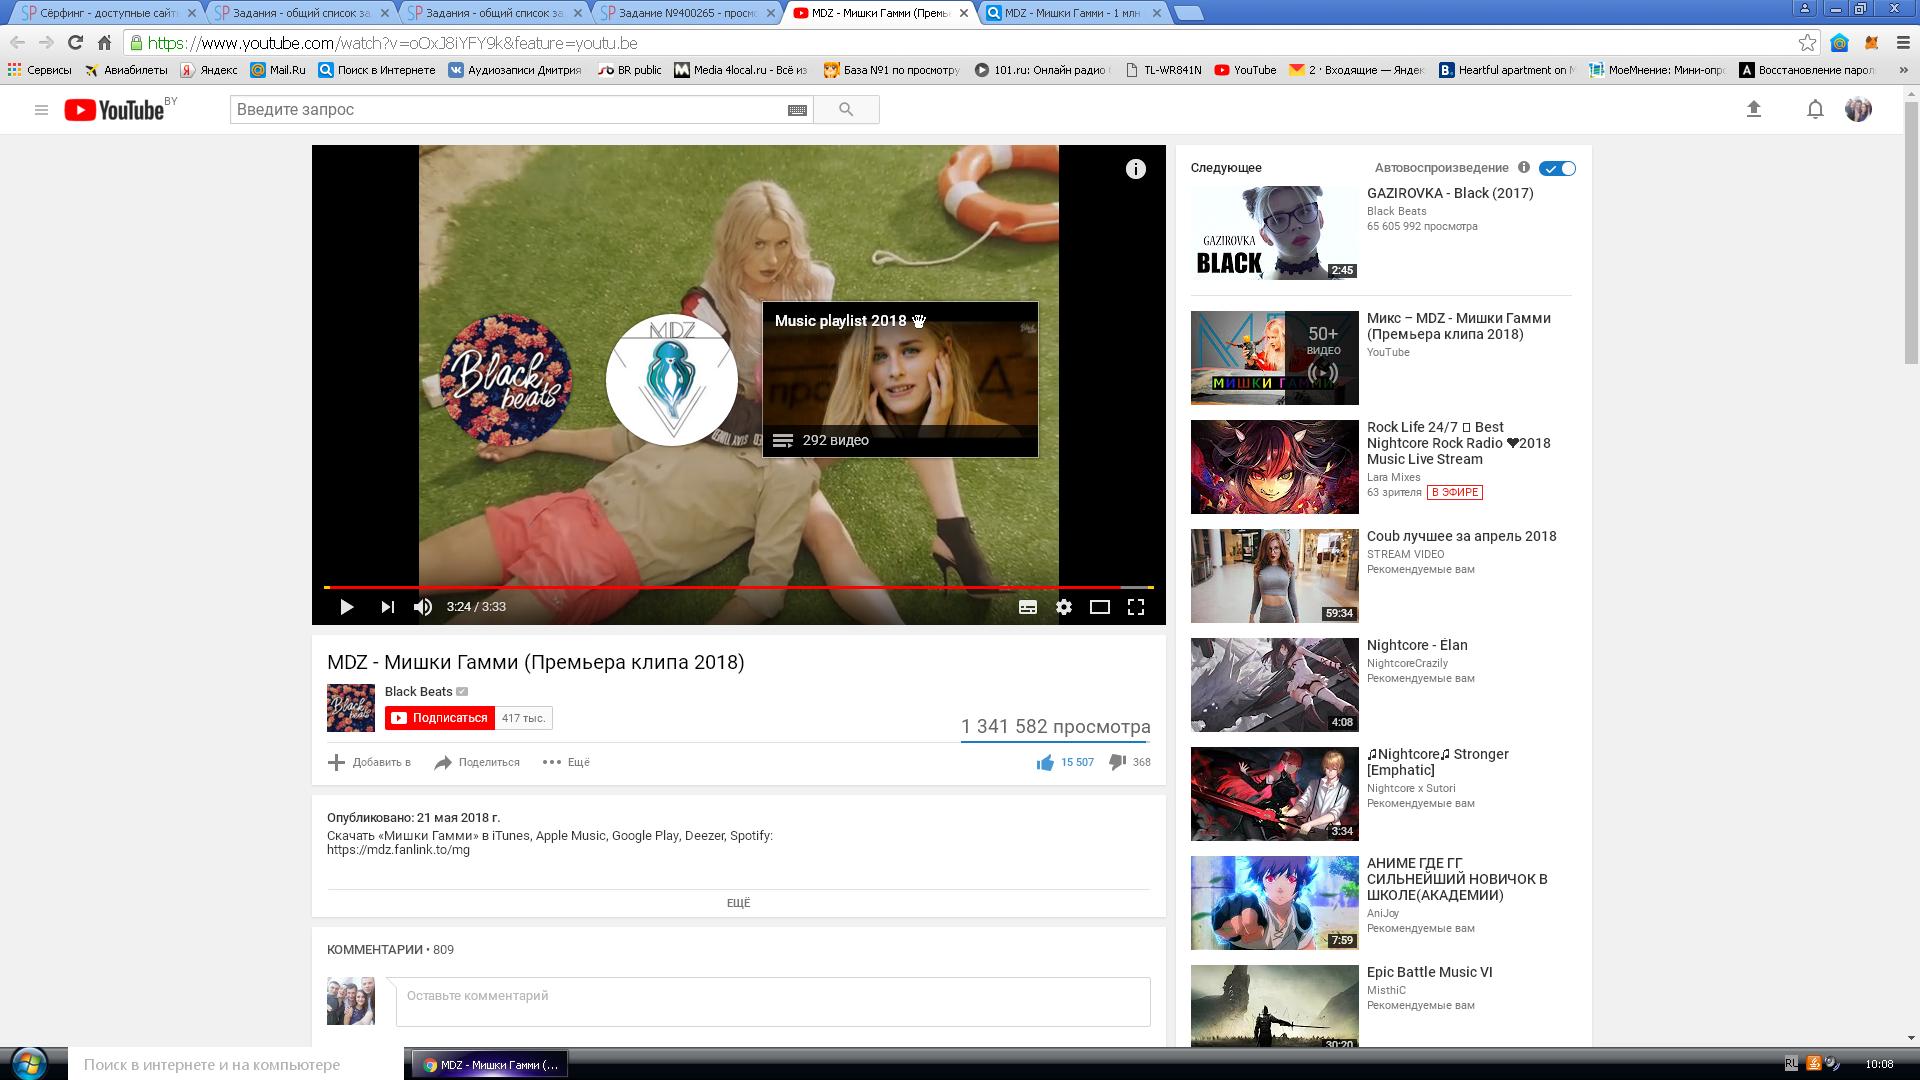This screenshot has width=1920, height=1080.
Task: Open the account avatar menu
Action: [x=1858, y=110]
